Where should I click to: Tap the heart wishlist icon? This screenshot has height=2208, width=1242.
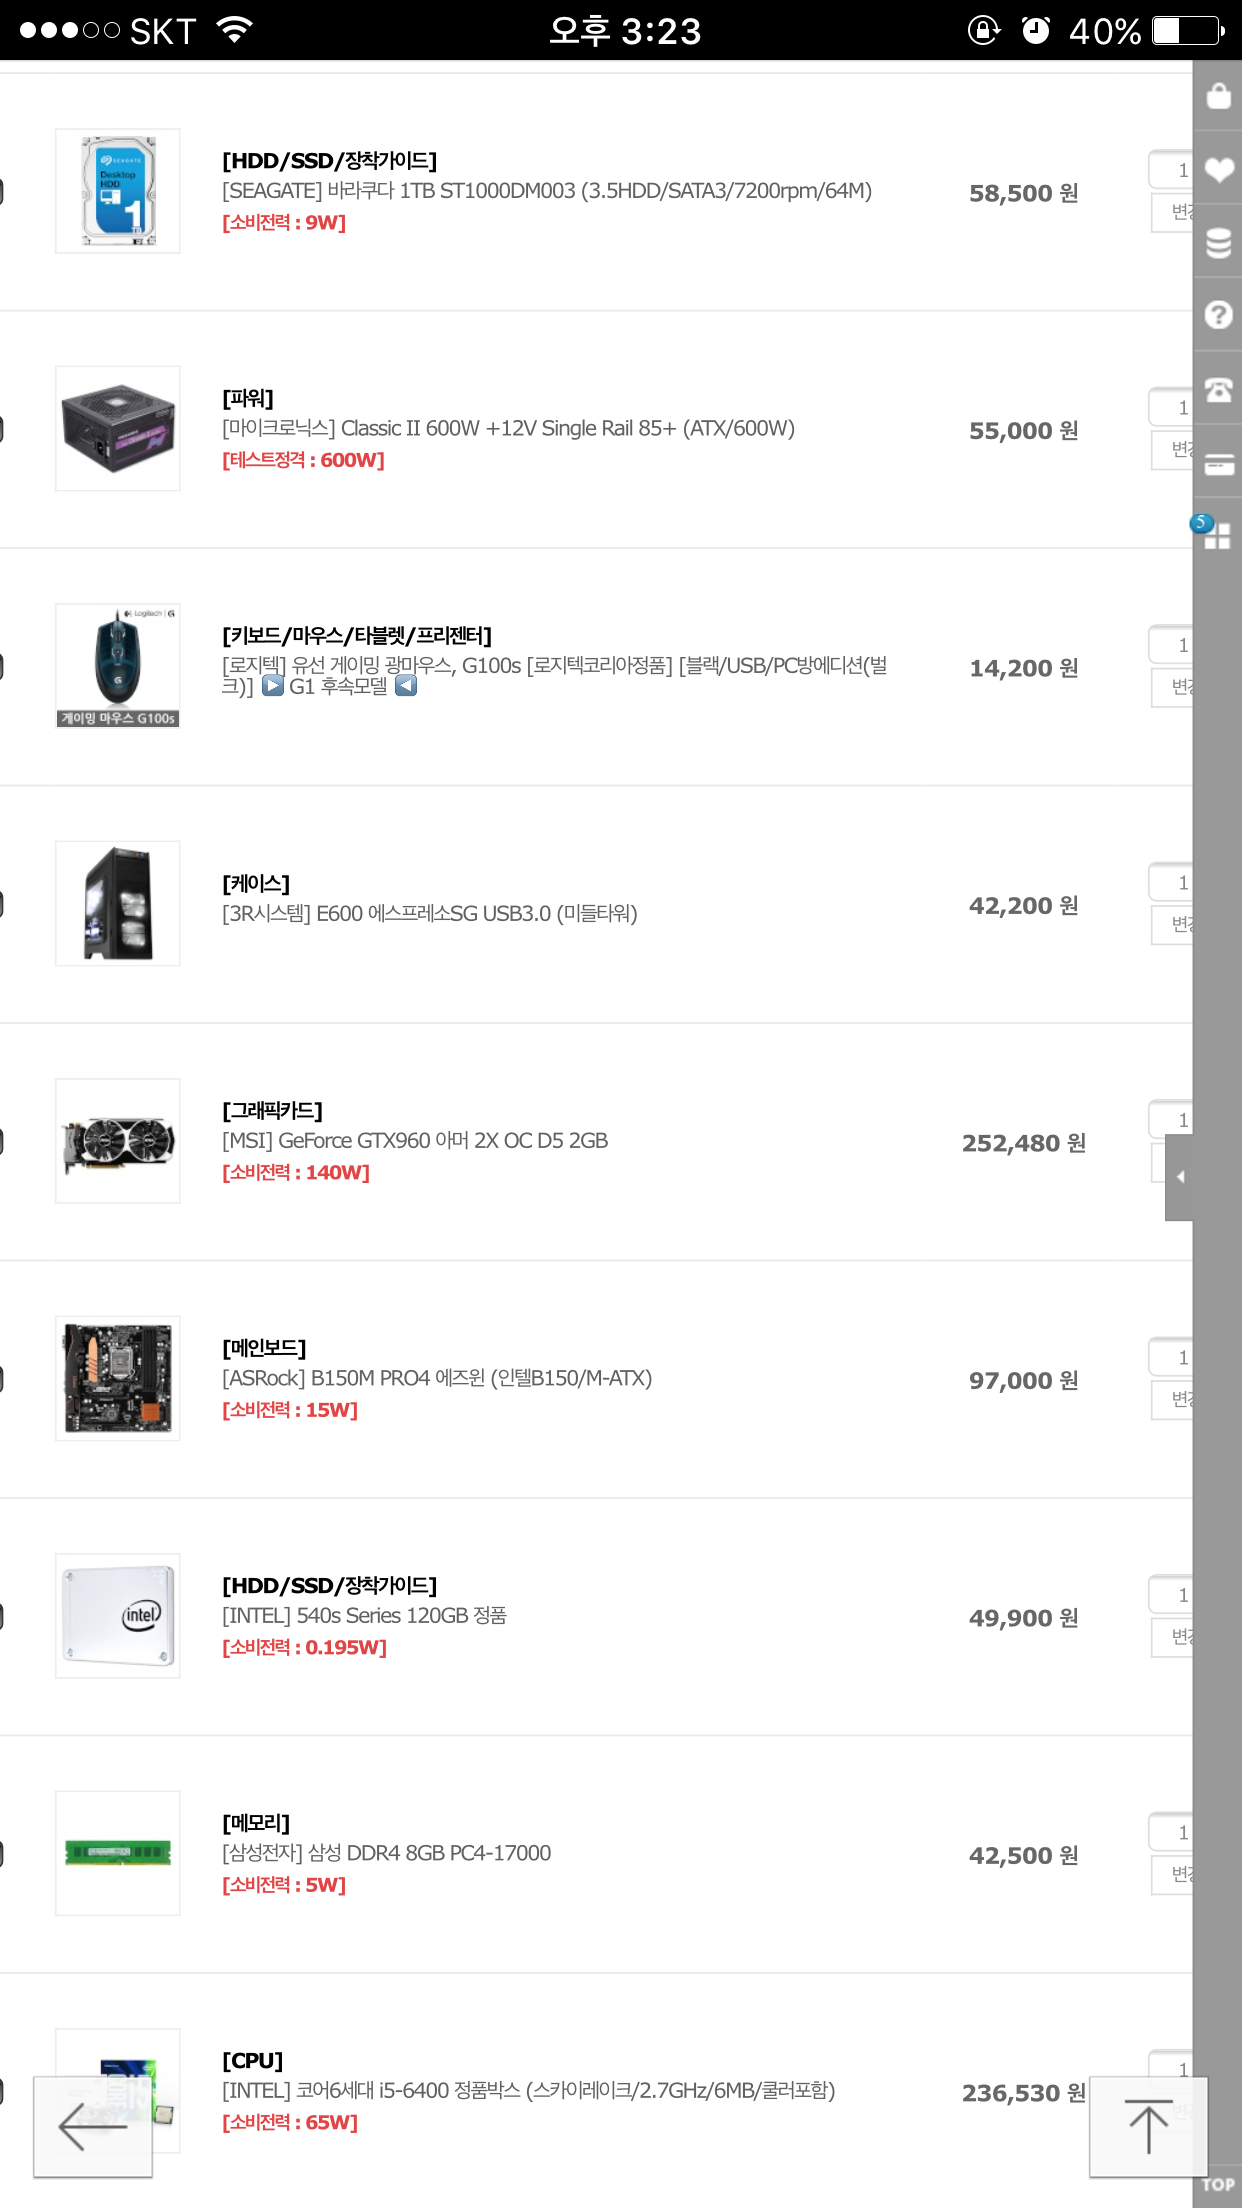[1218, 170]
